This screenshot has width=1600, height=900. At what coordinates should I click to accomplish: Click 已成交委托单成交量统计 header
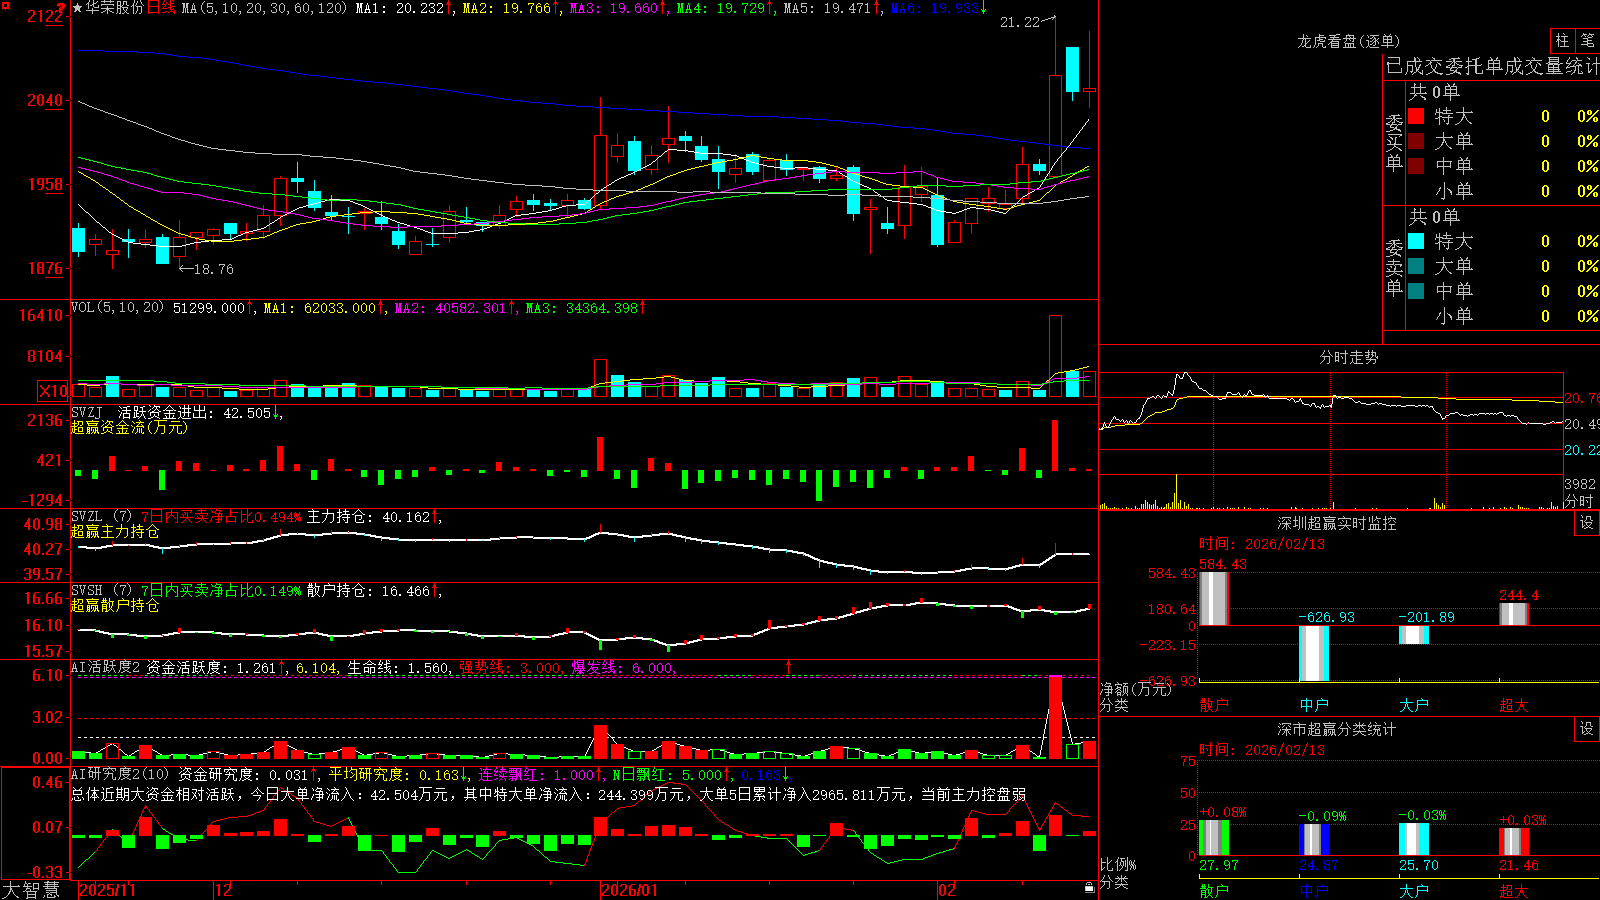[1492, 66]
